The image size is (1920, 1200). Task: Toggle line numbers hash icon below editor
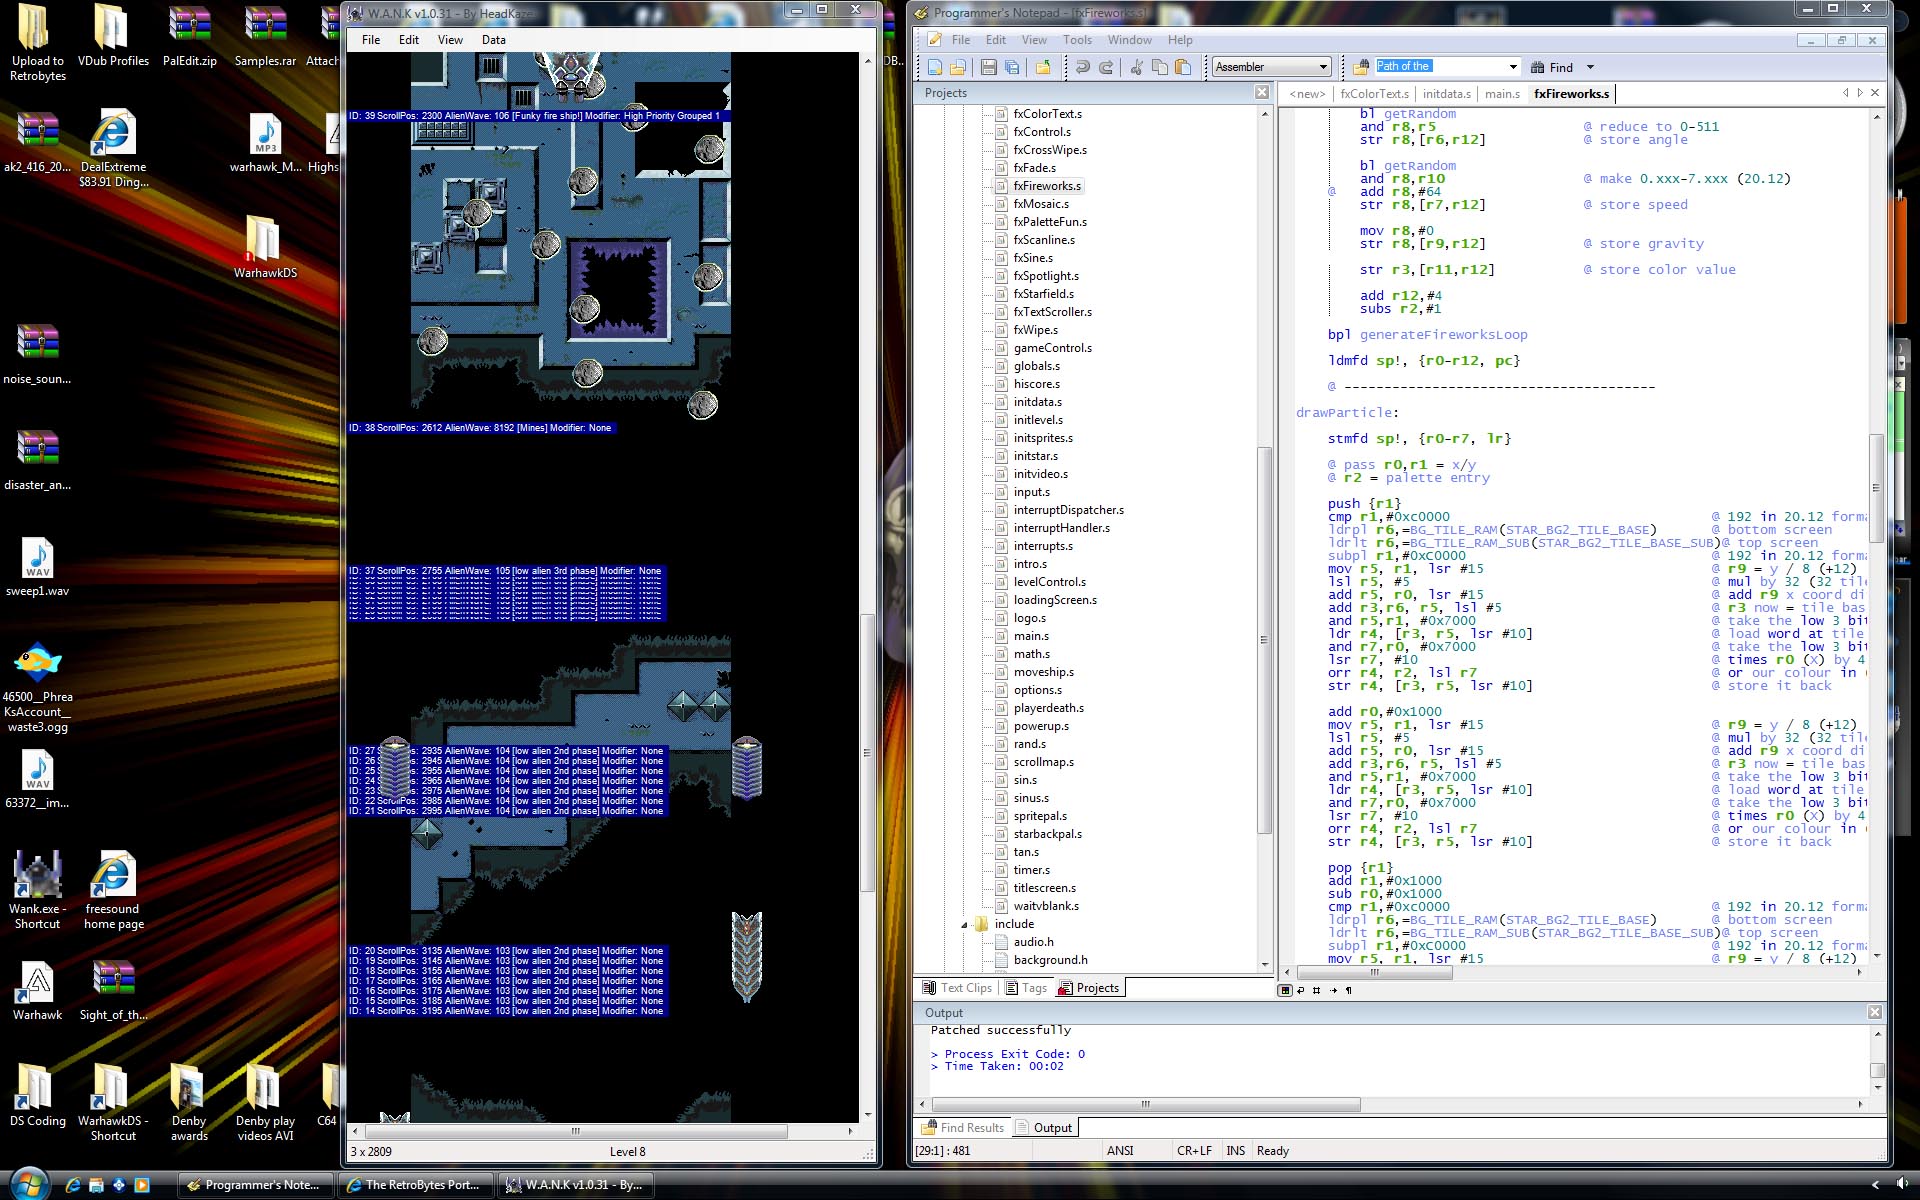[1316, 990]
